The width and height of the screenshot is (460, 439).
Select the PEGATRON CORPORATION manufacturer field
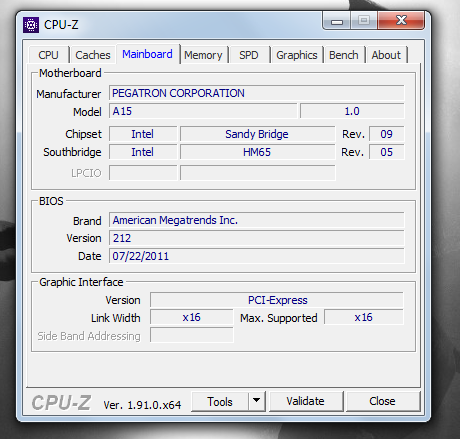(x=257, y=93)
